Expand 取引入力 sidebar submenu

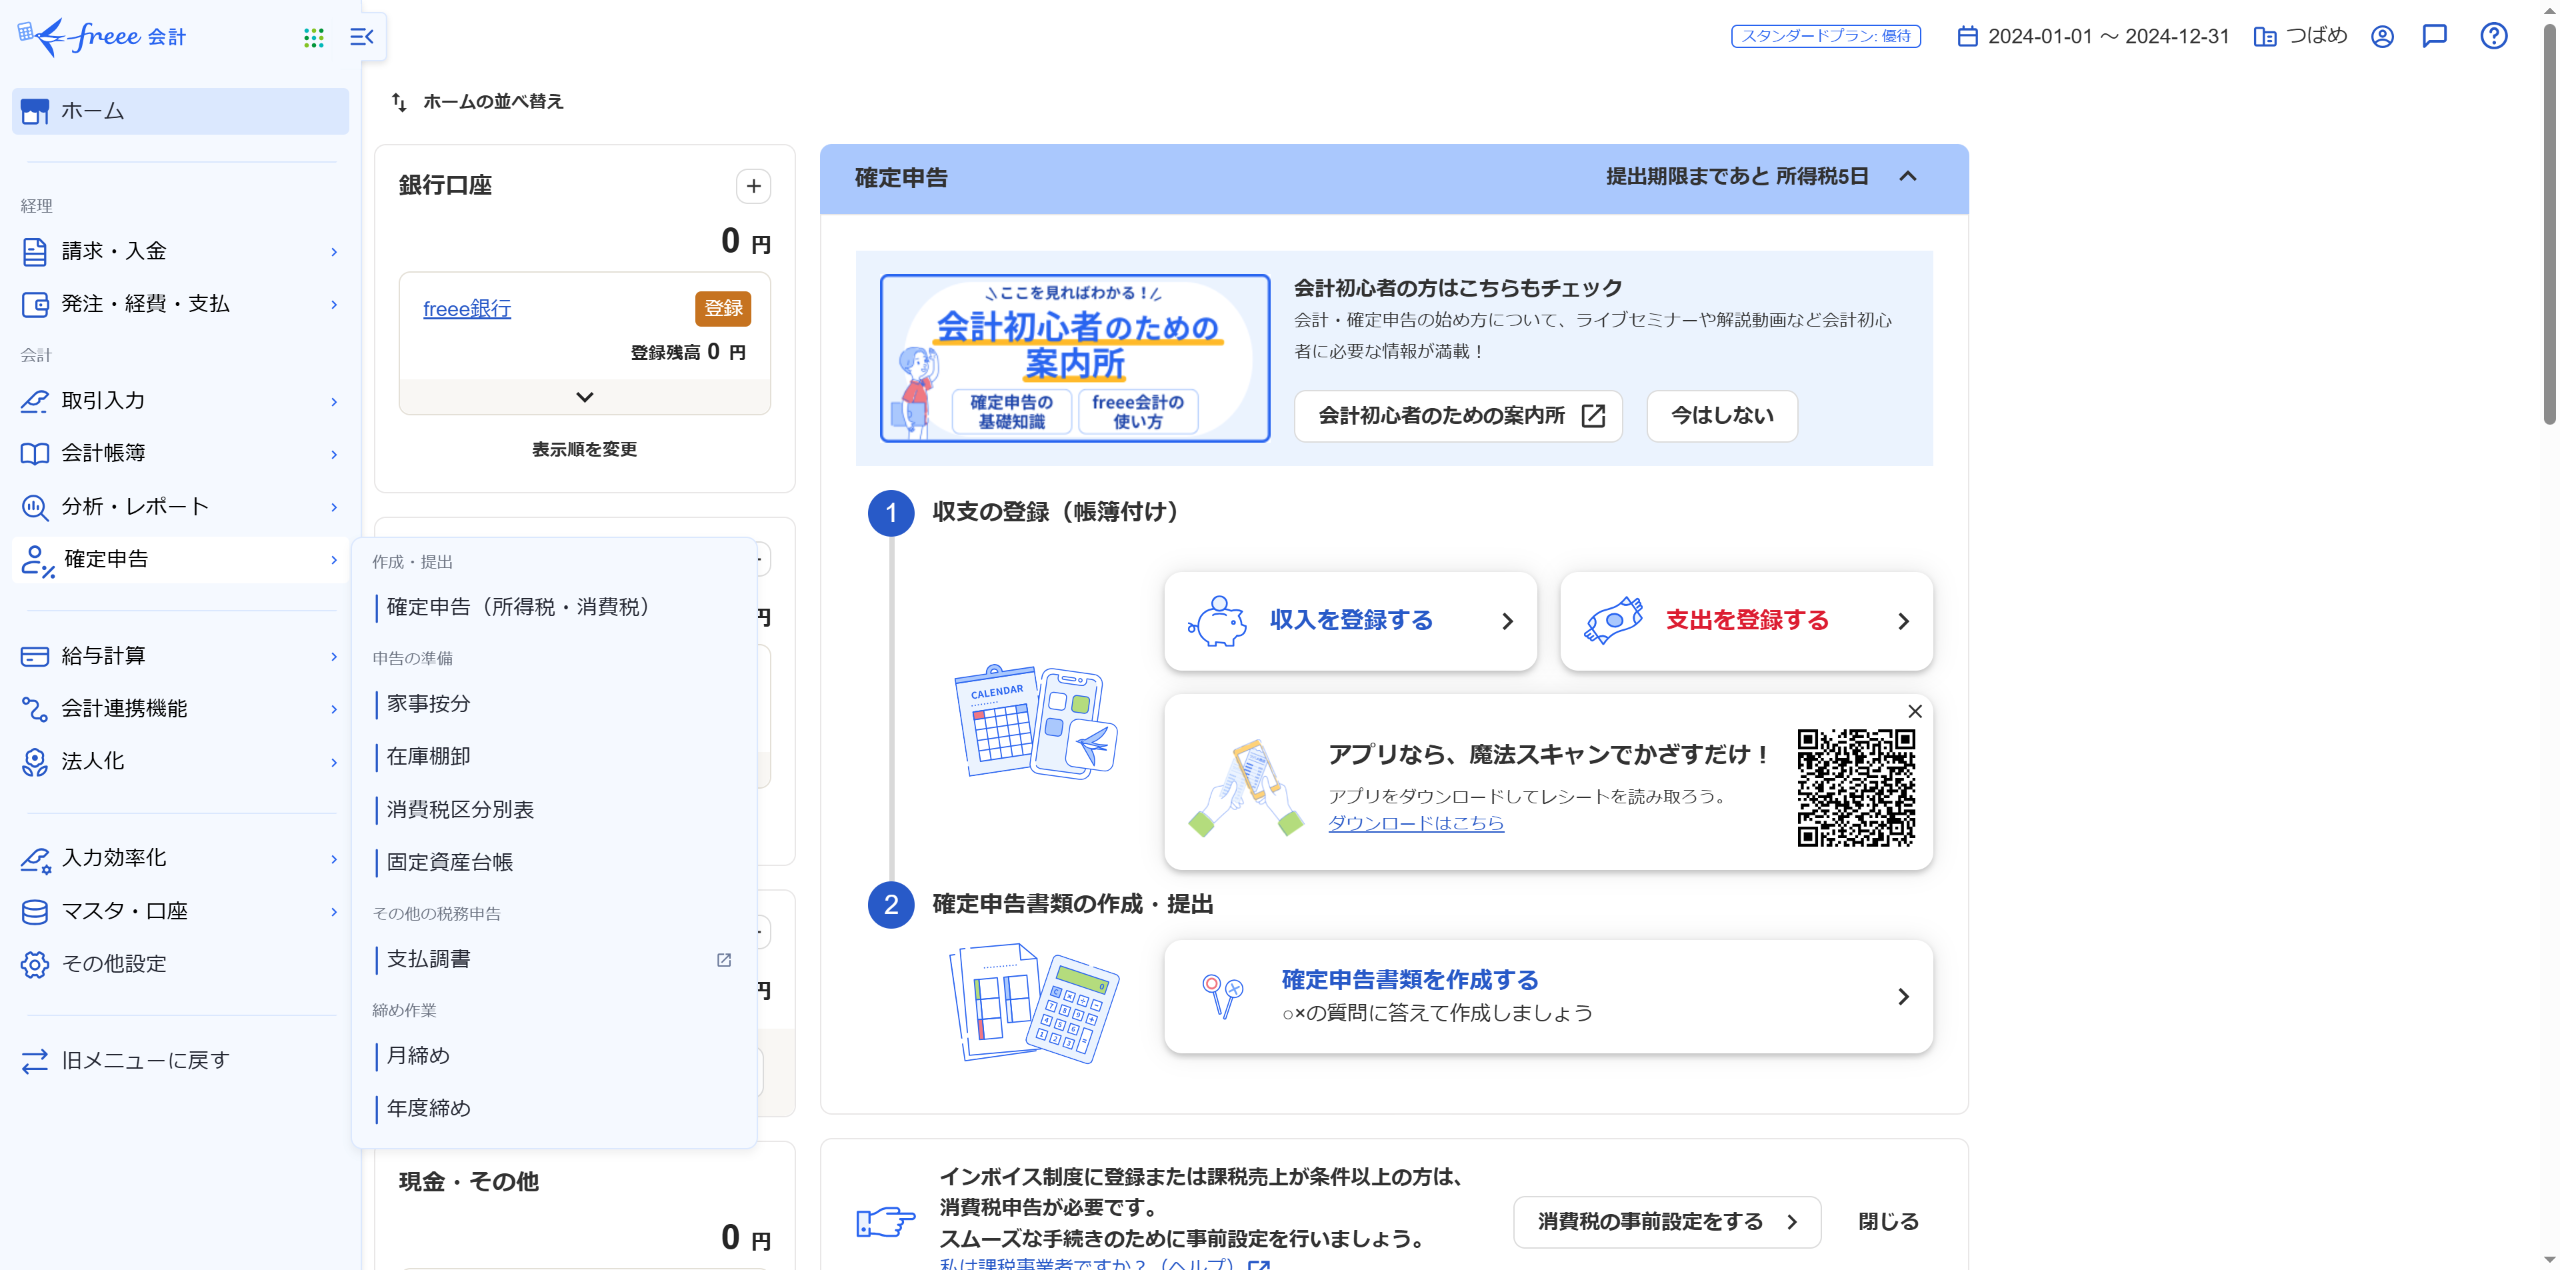click(x=180, y=401)
